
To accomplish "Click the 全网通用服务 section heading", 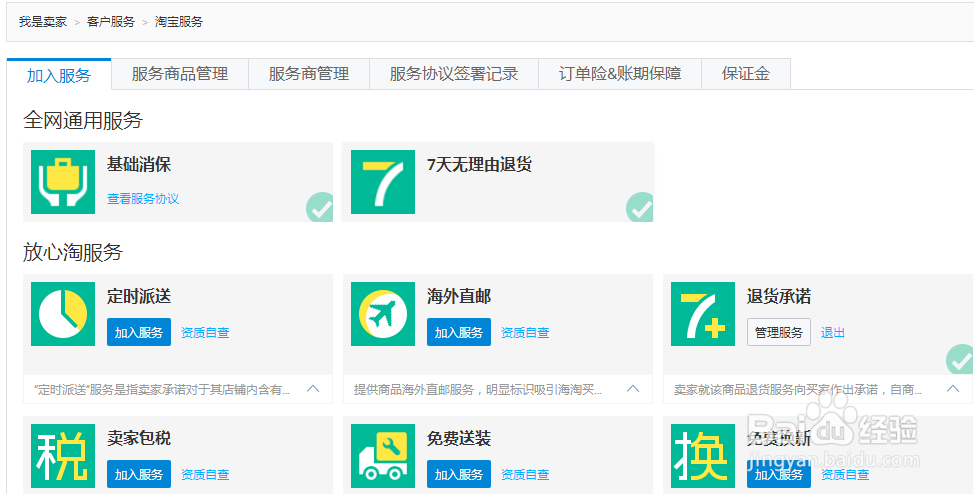I will click(83, 120).
